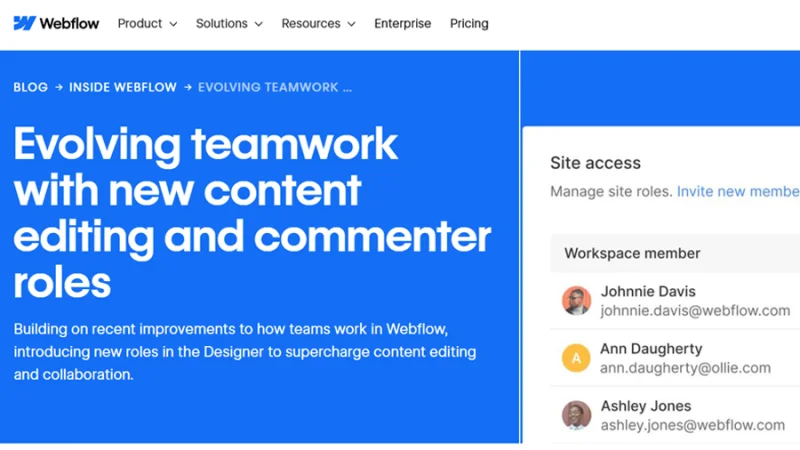Expand the Product chevron arrow

tap(173, 24)
